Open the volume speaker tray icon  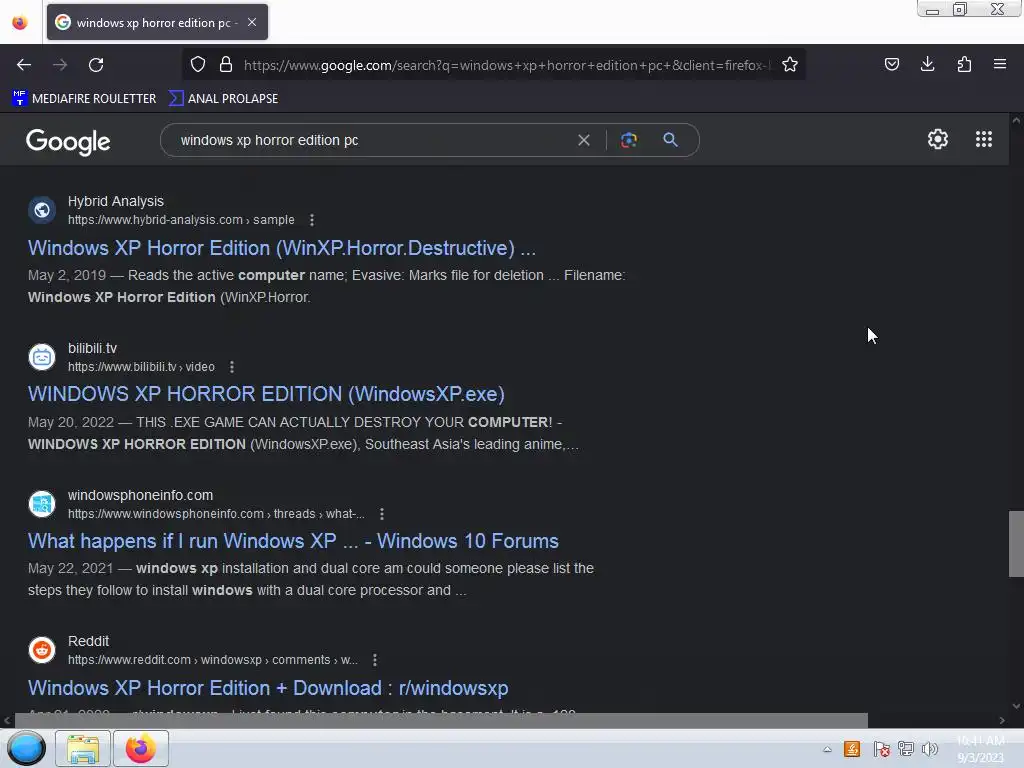[x=930, y=749]
